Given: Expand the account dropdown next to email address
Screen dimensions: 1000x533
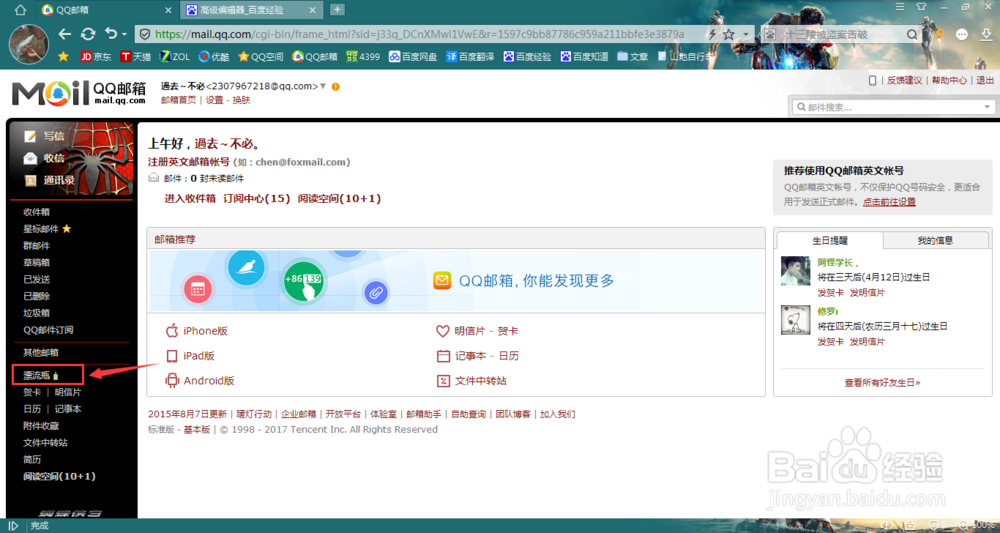Looking at the screenshot, I should [x=323, y=86].
